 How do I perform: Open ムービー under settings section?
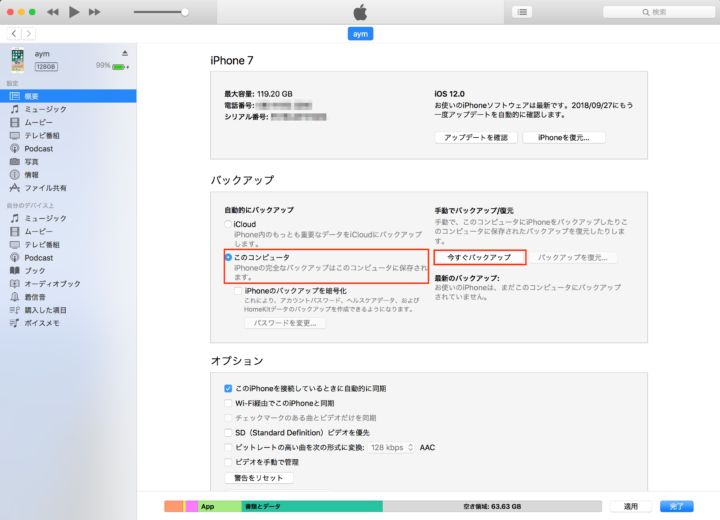coord(68,122)
